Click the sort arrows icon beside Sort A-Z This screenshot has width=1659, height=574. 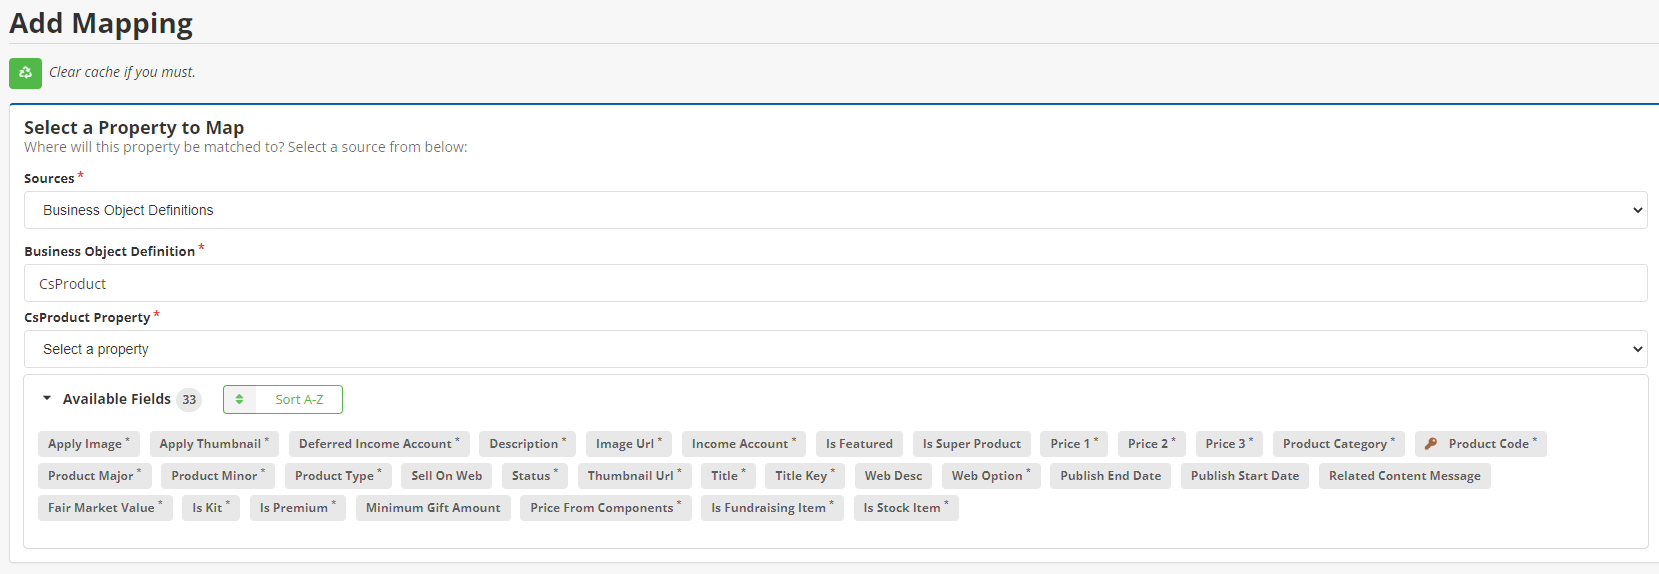pos(239,400)
